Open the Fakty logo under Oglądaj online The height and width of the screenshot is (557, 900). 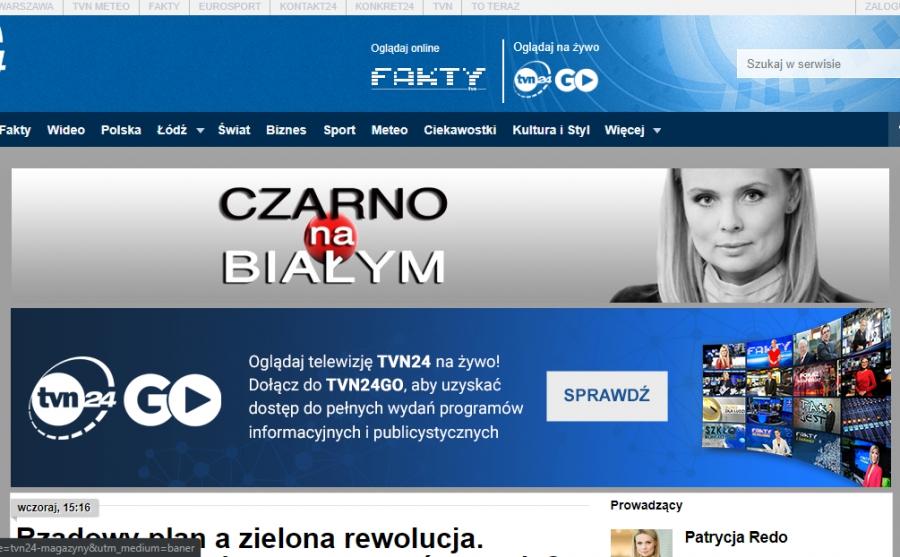[428, 79]
